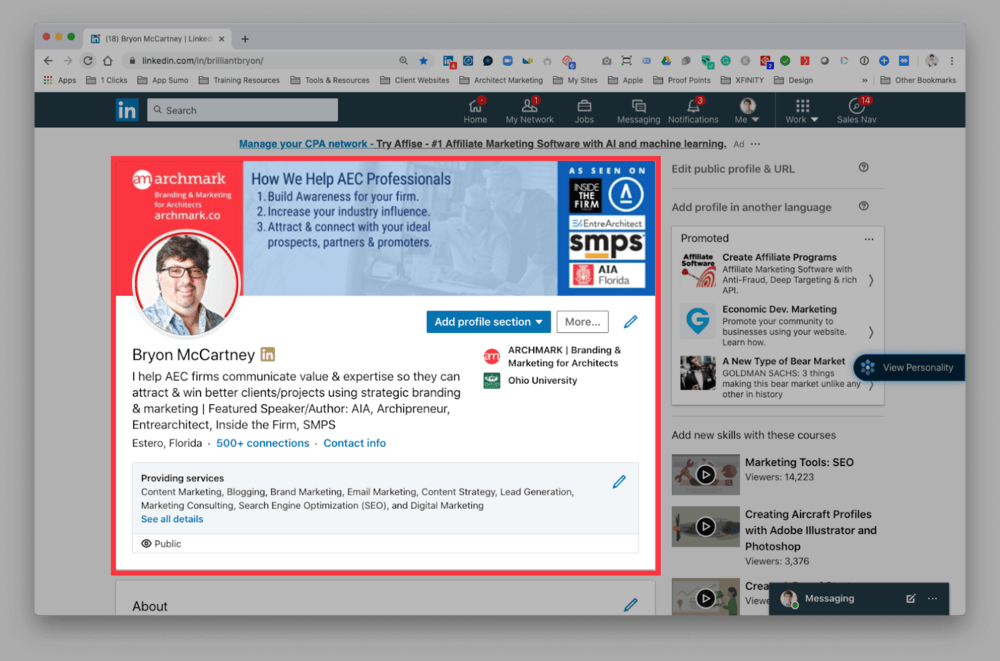This screenshot has height=661, width=1000.
Task: Open the LinkedIn logo home icon
Action: click(x=126, y=110)
